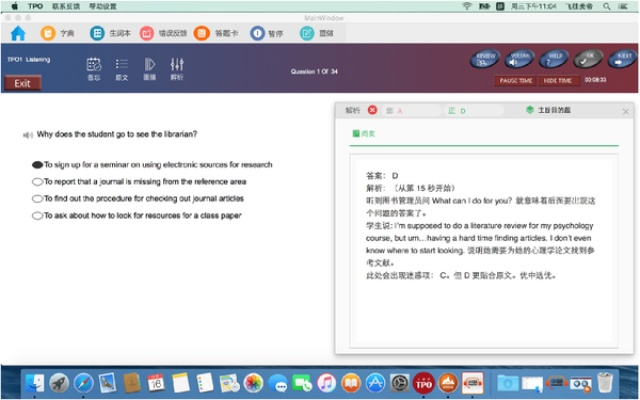
Task: Open Spotlight search in menu bar
Action: tap(607, 6)
